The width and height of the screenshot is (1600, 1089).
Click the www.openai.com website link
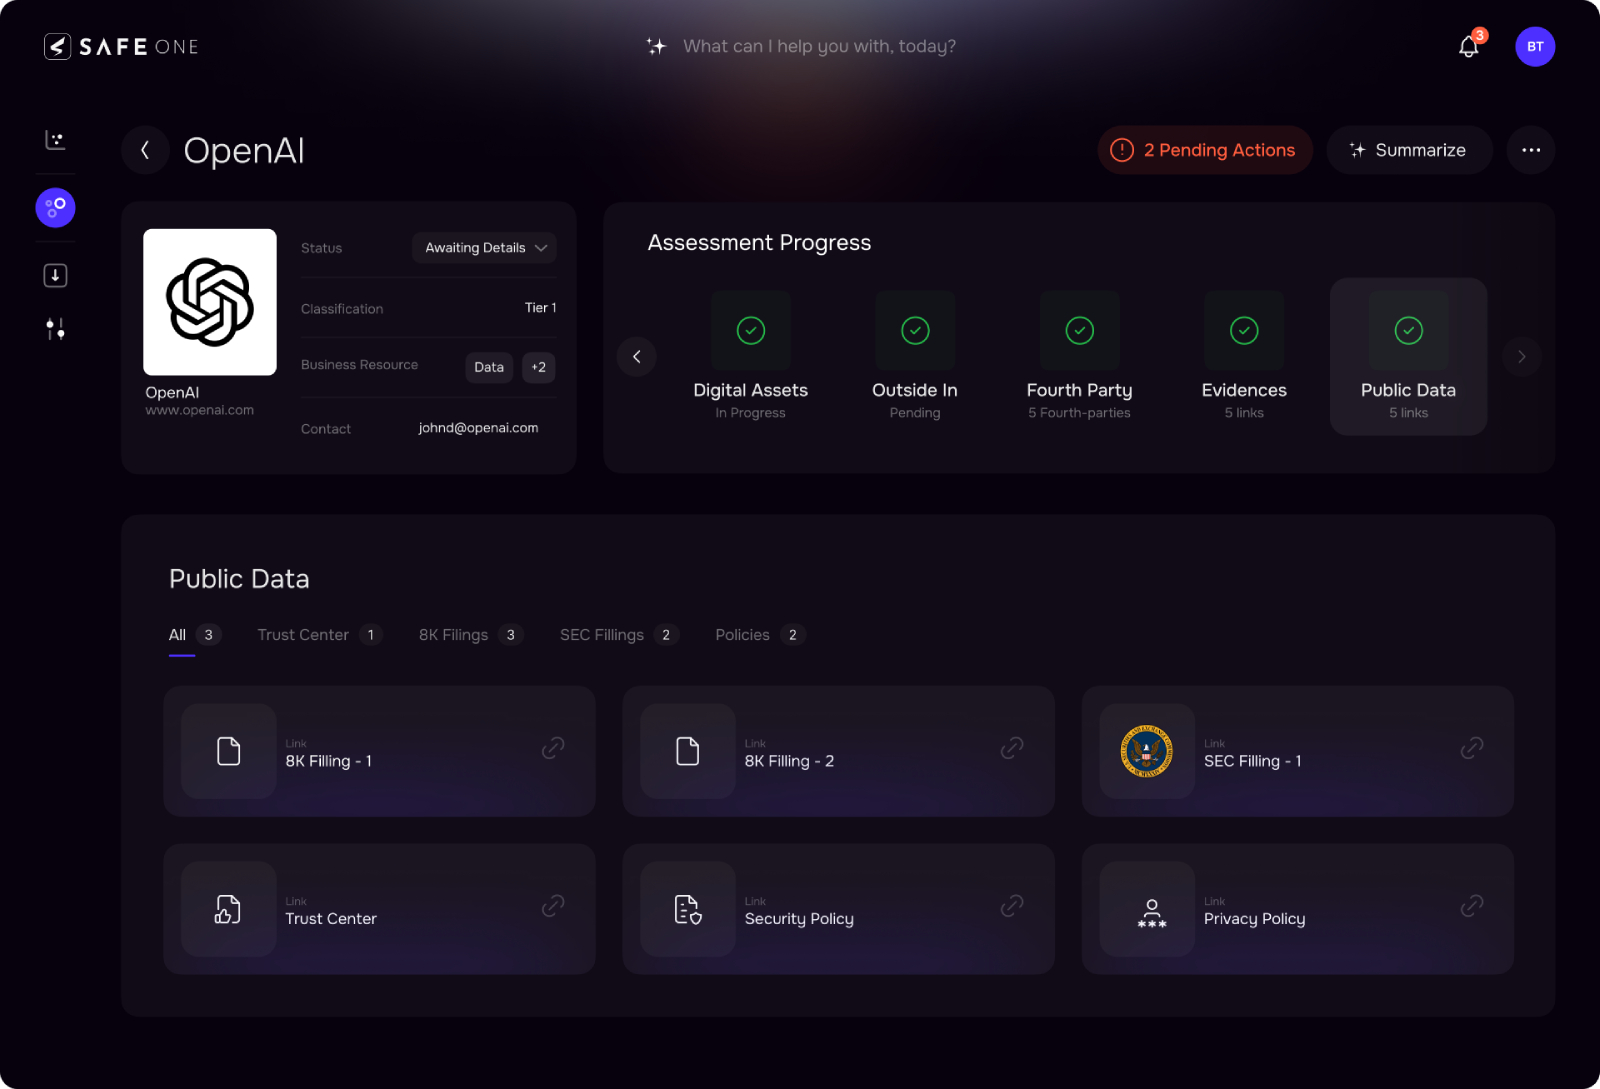200,410
